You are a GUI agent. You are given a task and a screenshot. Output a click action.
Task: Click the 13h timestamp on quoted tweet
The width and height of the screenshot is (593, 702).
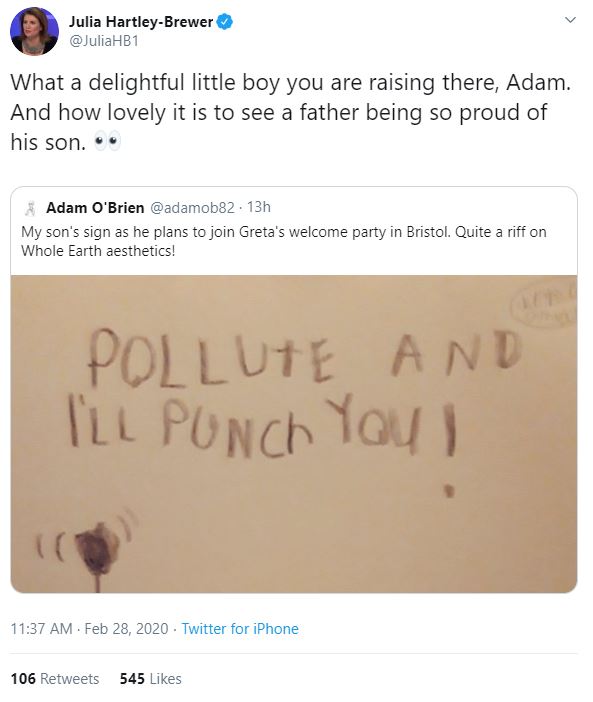(259, 207)
